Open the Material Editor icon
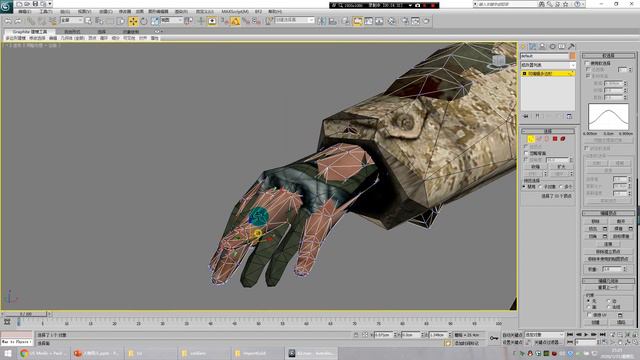640x360 pixels. point(392,21)
